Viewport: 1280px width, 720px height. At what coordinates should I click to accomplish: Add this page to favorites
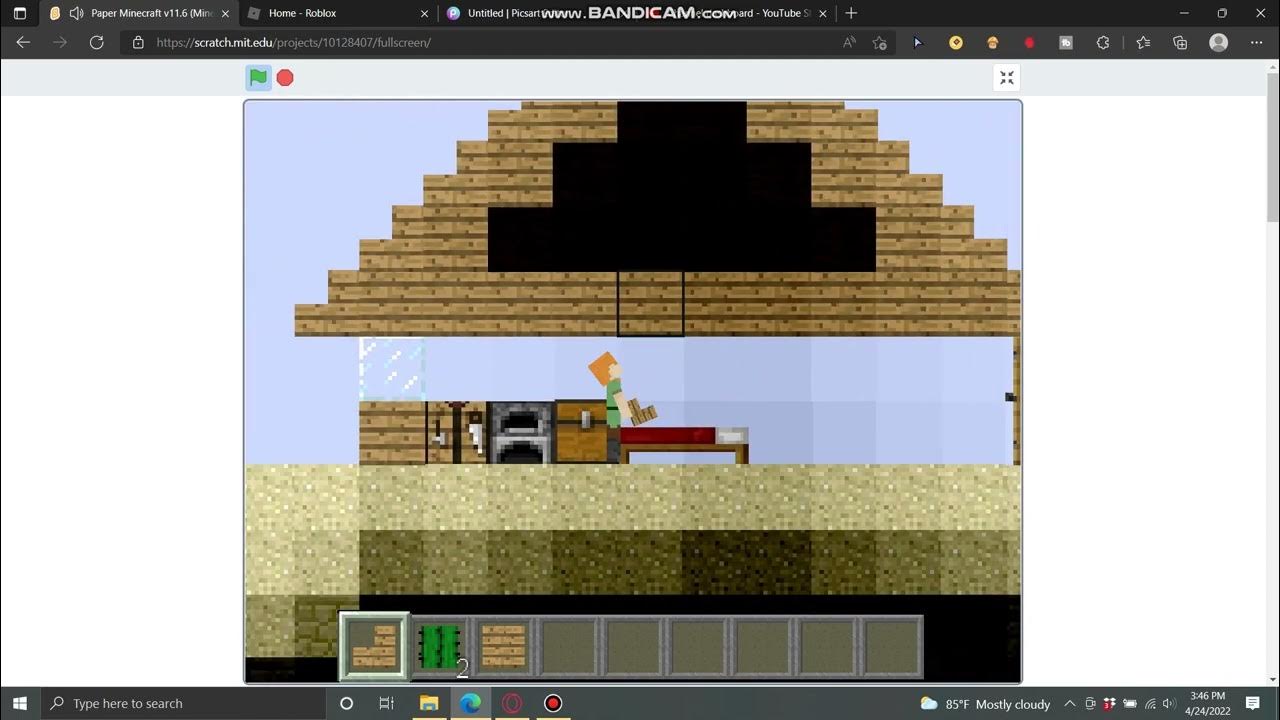(879, 43)
